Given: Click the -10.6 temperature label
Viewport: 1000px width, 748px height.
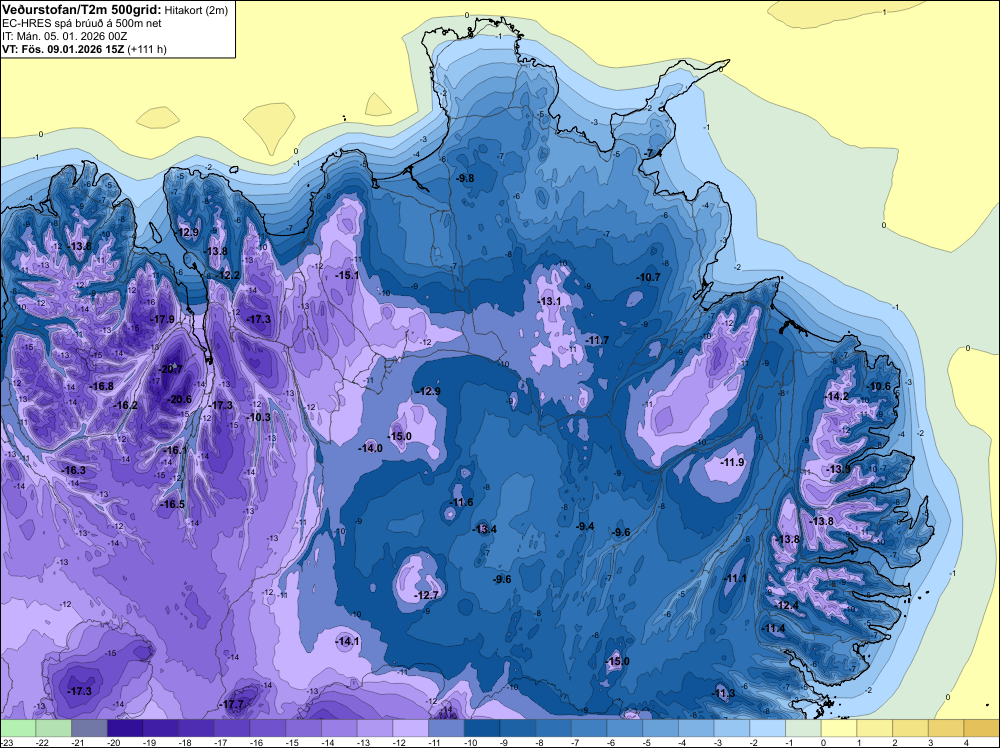Looking at the screenshot, I should (x=879, y=386).
